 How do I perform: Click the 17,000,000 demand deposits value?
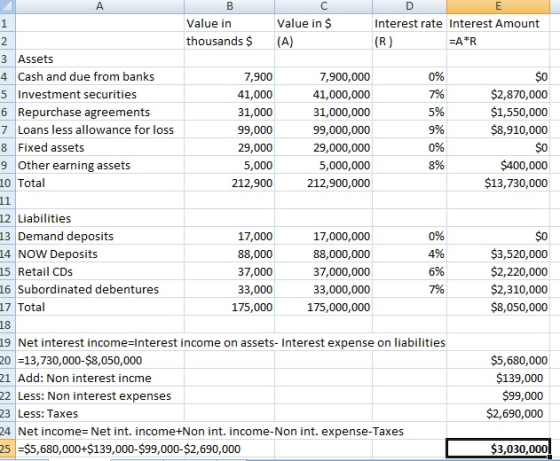[x=324, y=236]
